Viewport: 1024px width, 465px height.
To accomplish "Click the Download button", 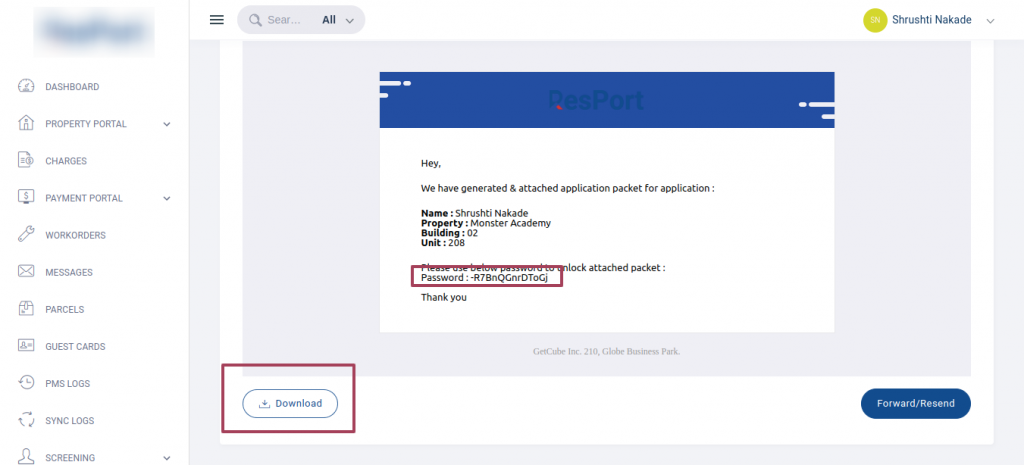I will point(290,403).
